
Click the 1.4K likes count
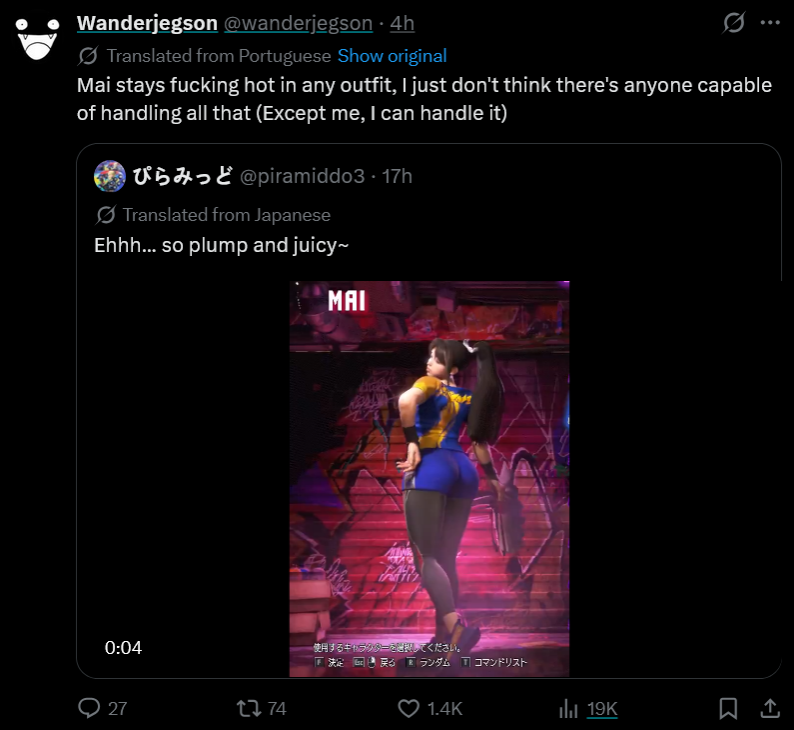pos(445,709)
